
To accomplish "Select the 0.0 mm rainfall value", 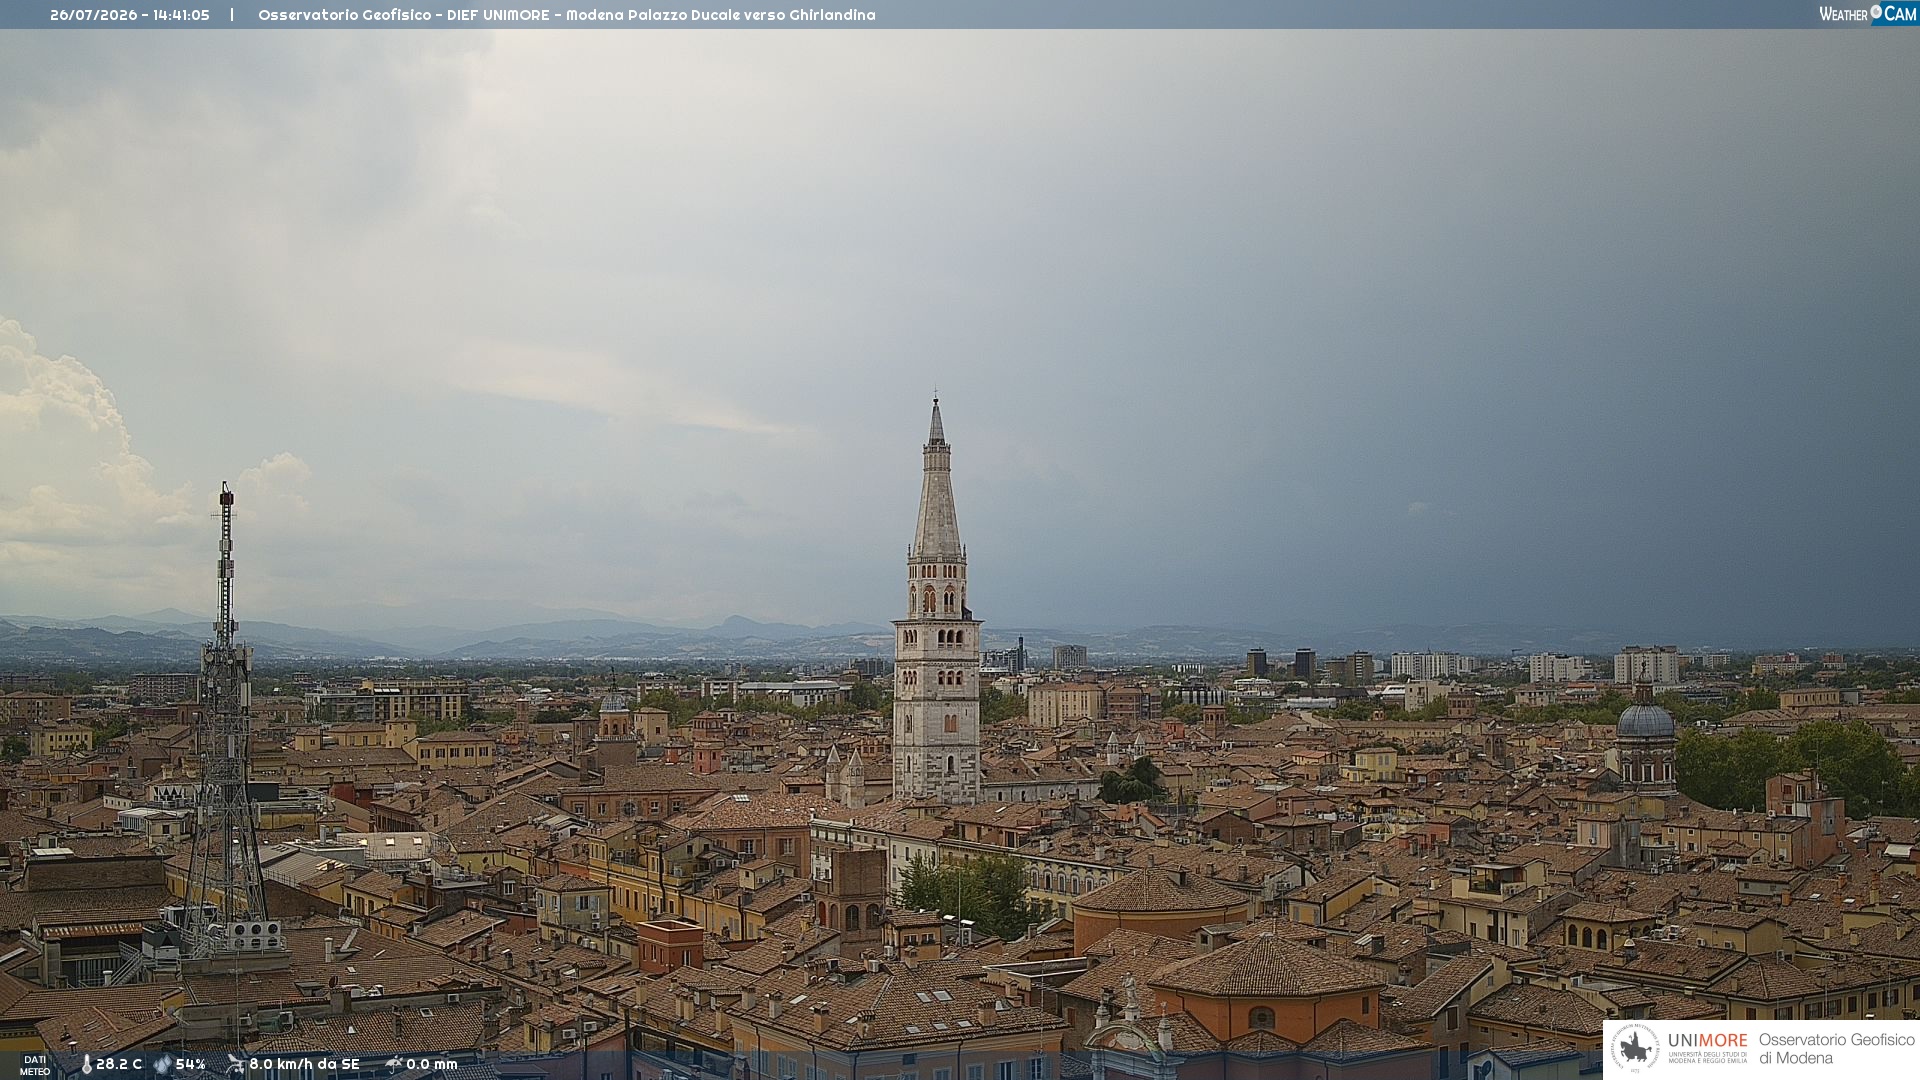I will point(432,1065).
